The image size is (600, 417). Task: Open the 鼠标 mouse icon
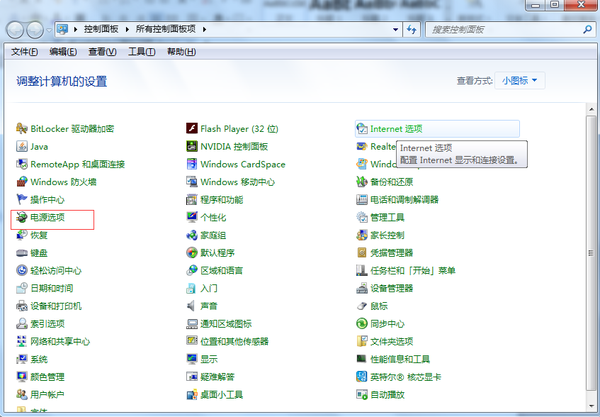tap(362, 306)
